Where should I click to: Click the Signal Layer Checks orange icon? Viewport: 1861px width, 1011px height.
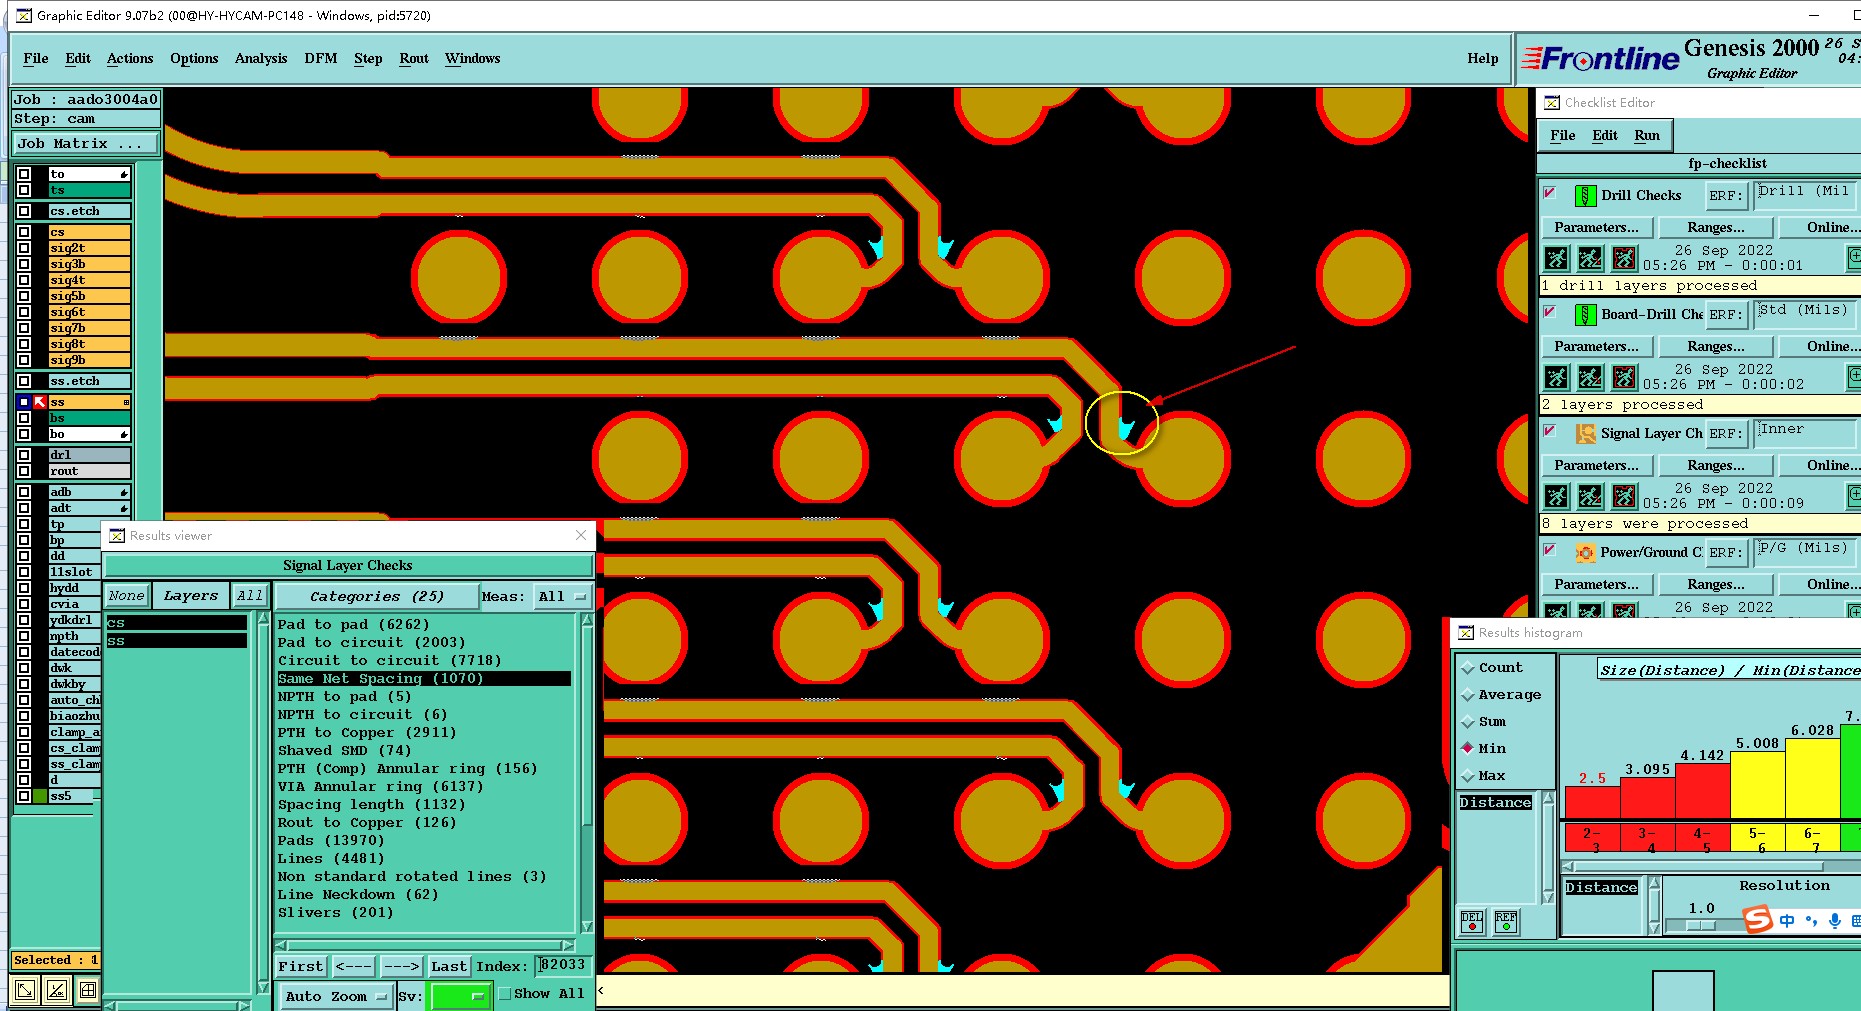[x=1585, y=434]
